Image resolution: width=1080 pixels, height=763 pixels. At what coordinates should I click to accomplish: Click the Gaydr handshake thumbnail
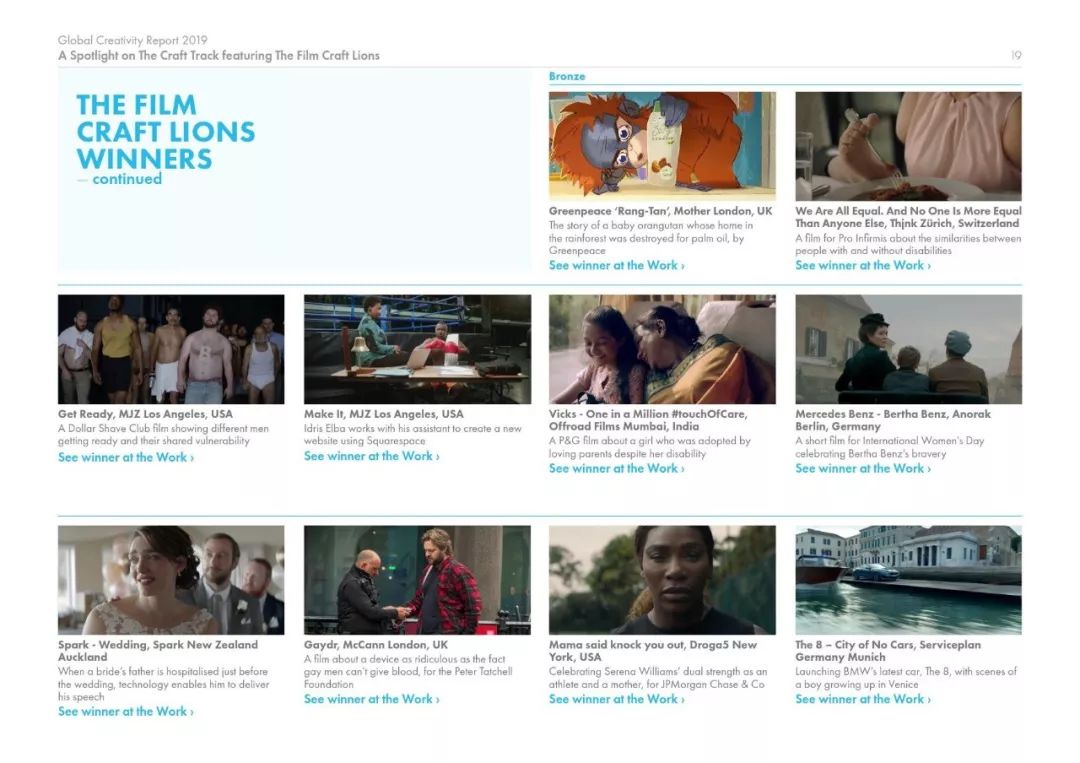tap(417, 580)
